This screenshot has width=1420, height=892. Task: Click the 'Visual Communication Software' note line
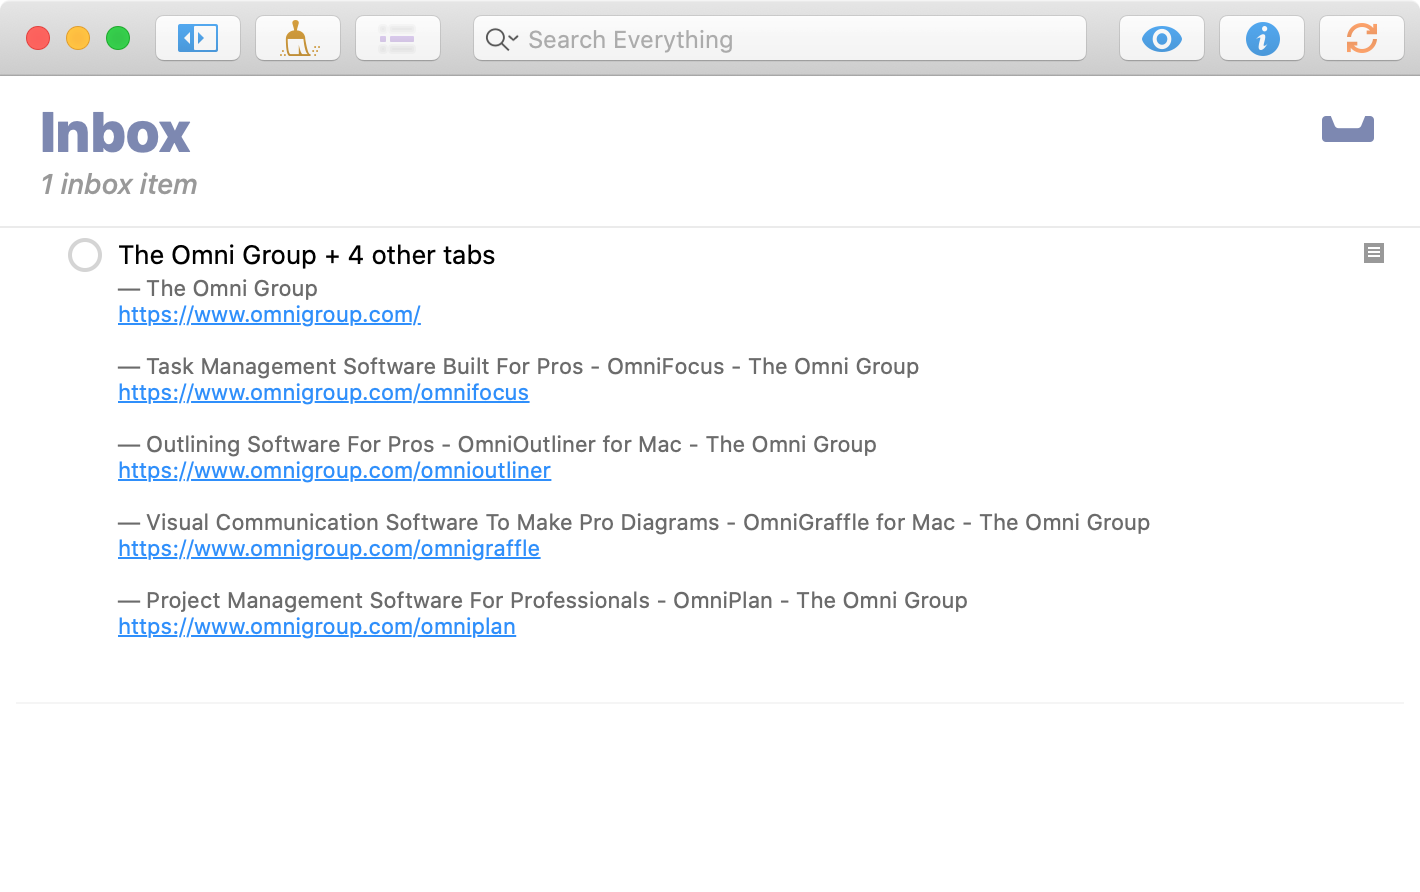634,522
